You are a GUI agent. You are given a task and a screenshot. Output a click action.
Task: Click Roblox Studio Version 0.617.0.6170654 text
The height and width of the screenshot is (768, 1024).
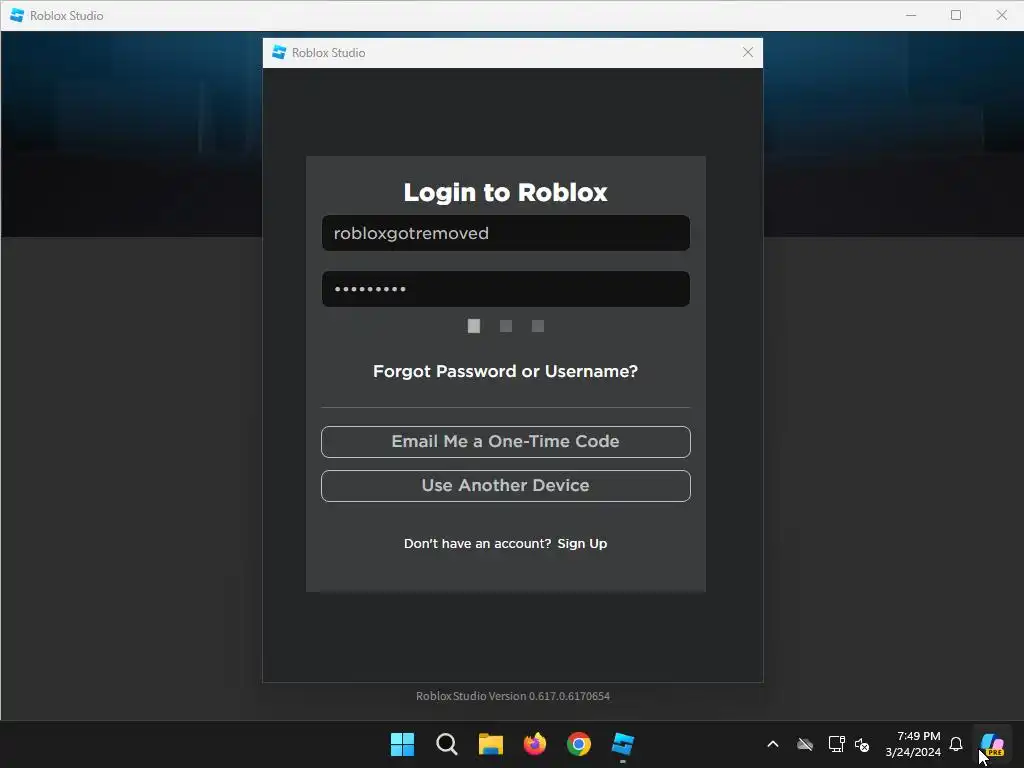click(x=513, y=696)
